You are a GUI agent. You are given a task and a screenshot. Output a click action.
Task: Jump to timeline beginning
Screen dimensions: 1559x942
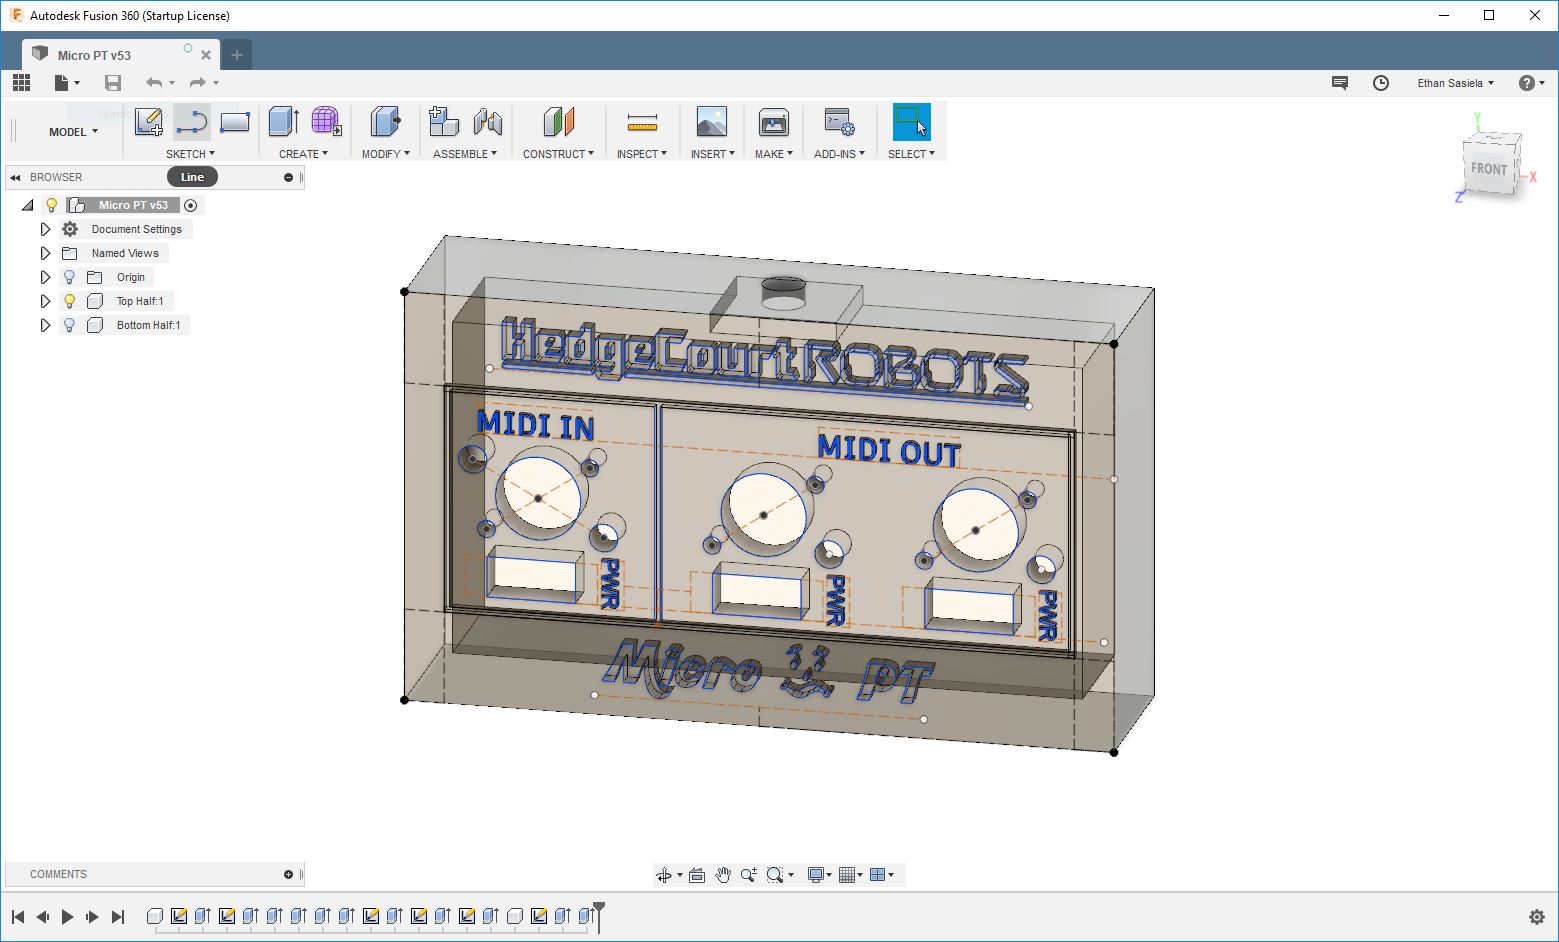[18, 917]
